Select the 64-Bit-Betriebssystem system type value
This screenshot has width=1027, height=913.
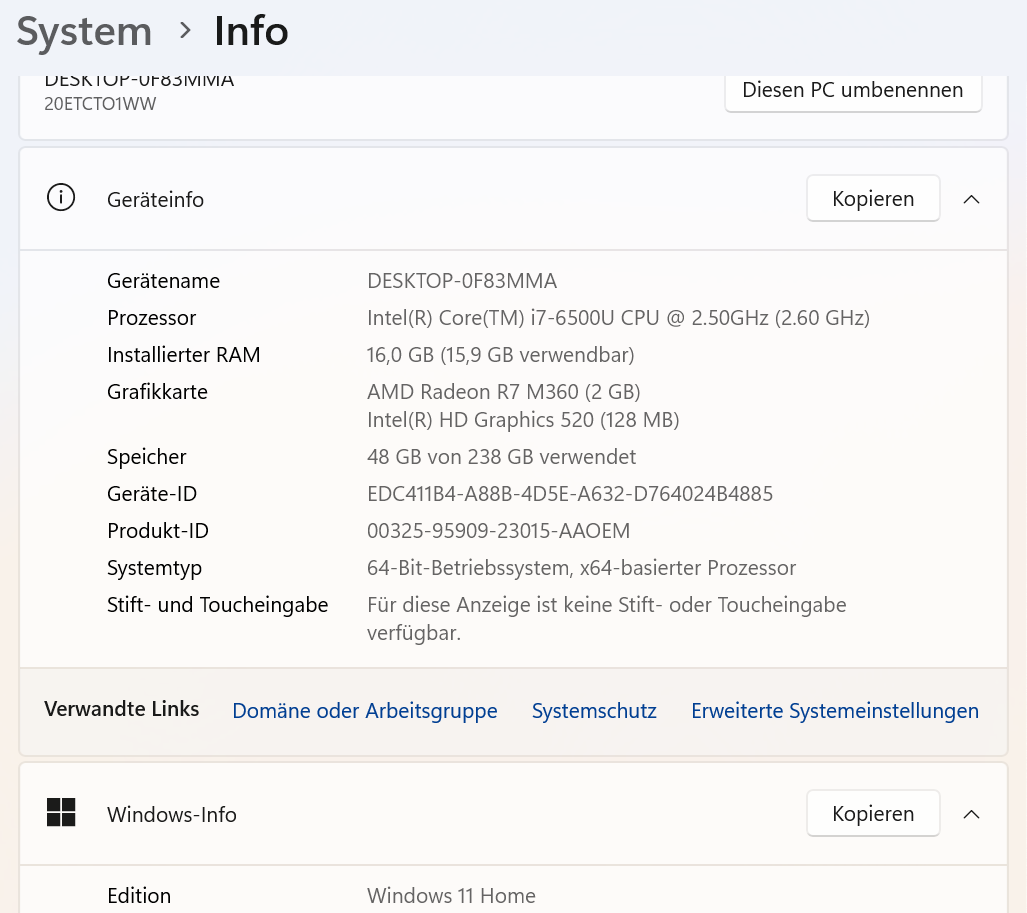[581, 568]
